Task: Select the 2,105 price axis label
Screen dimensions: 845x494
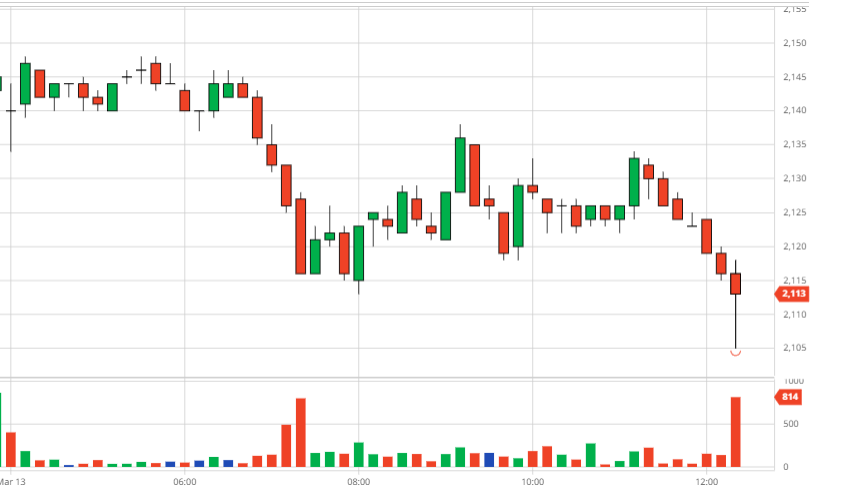Action: [x=794, y=348]
